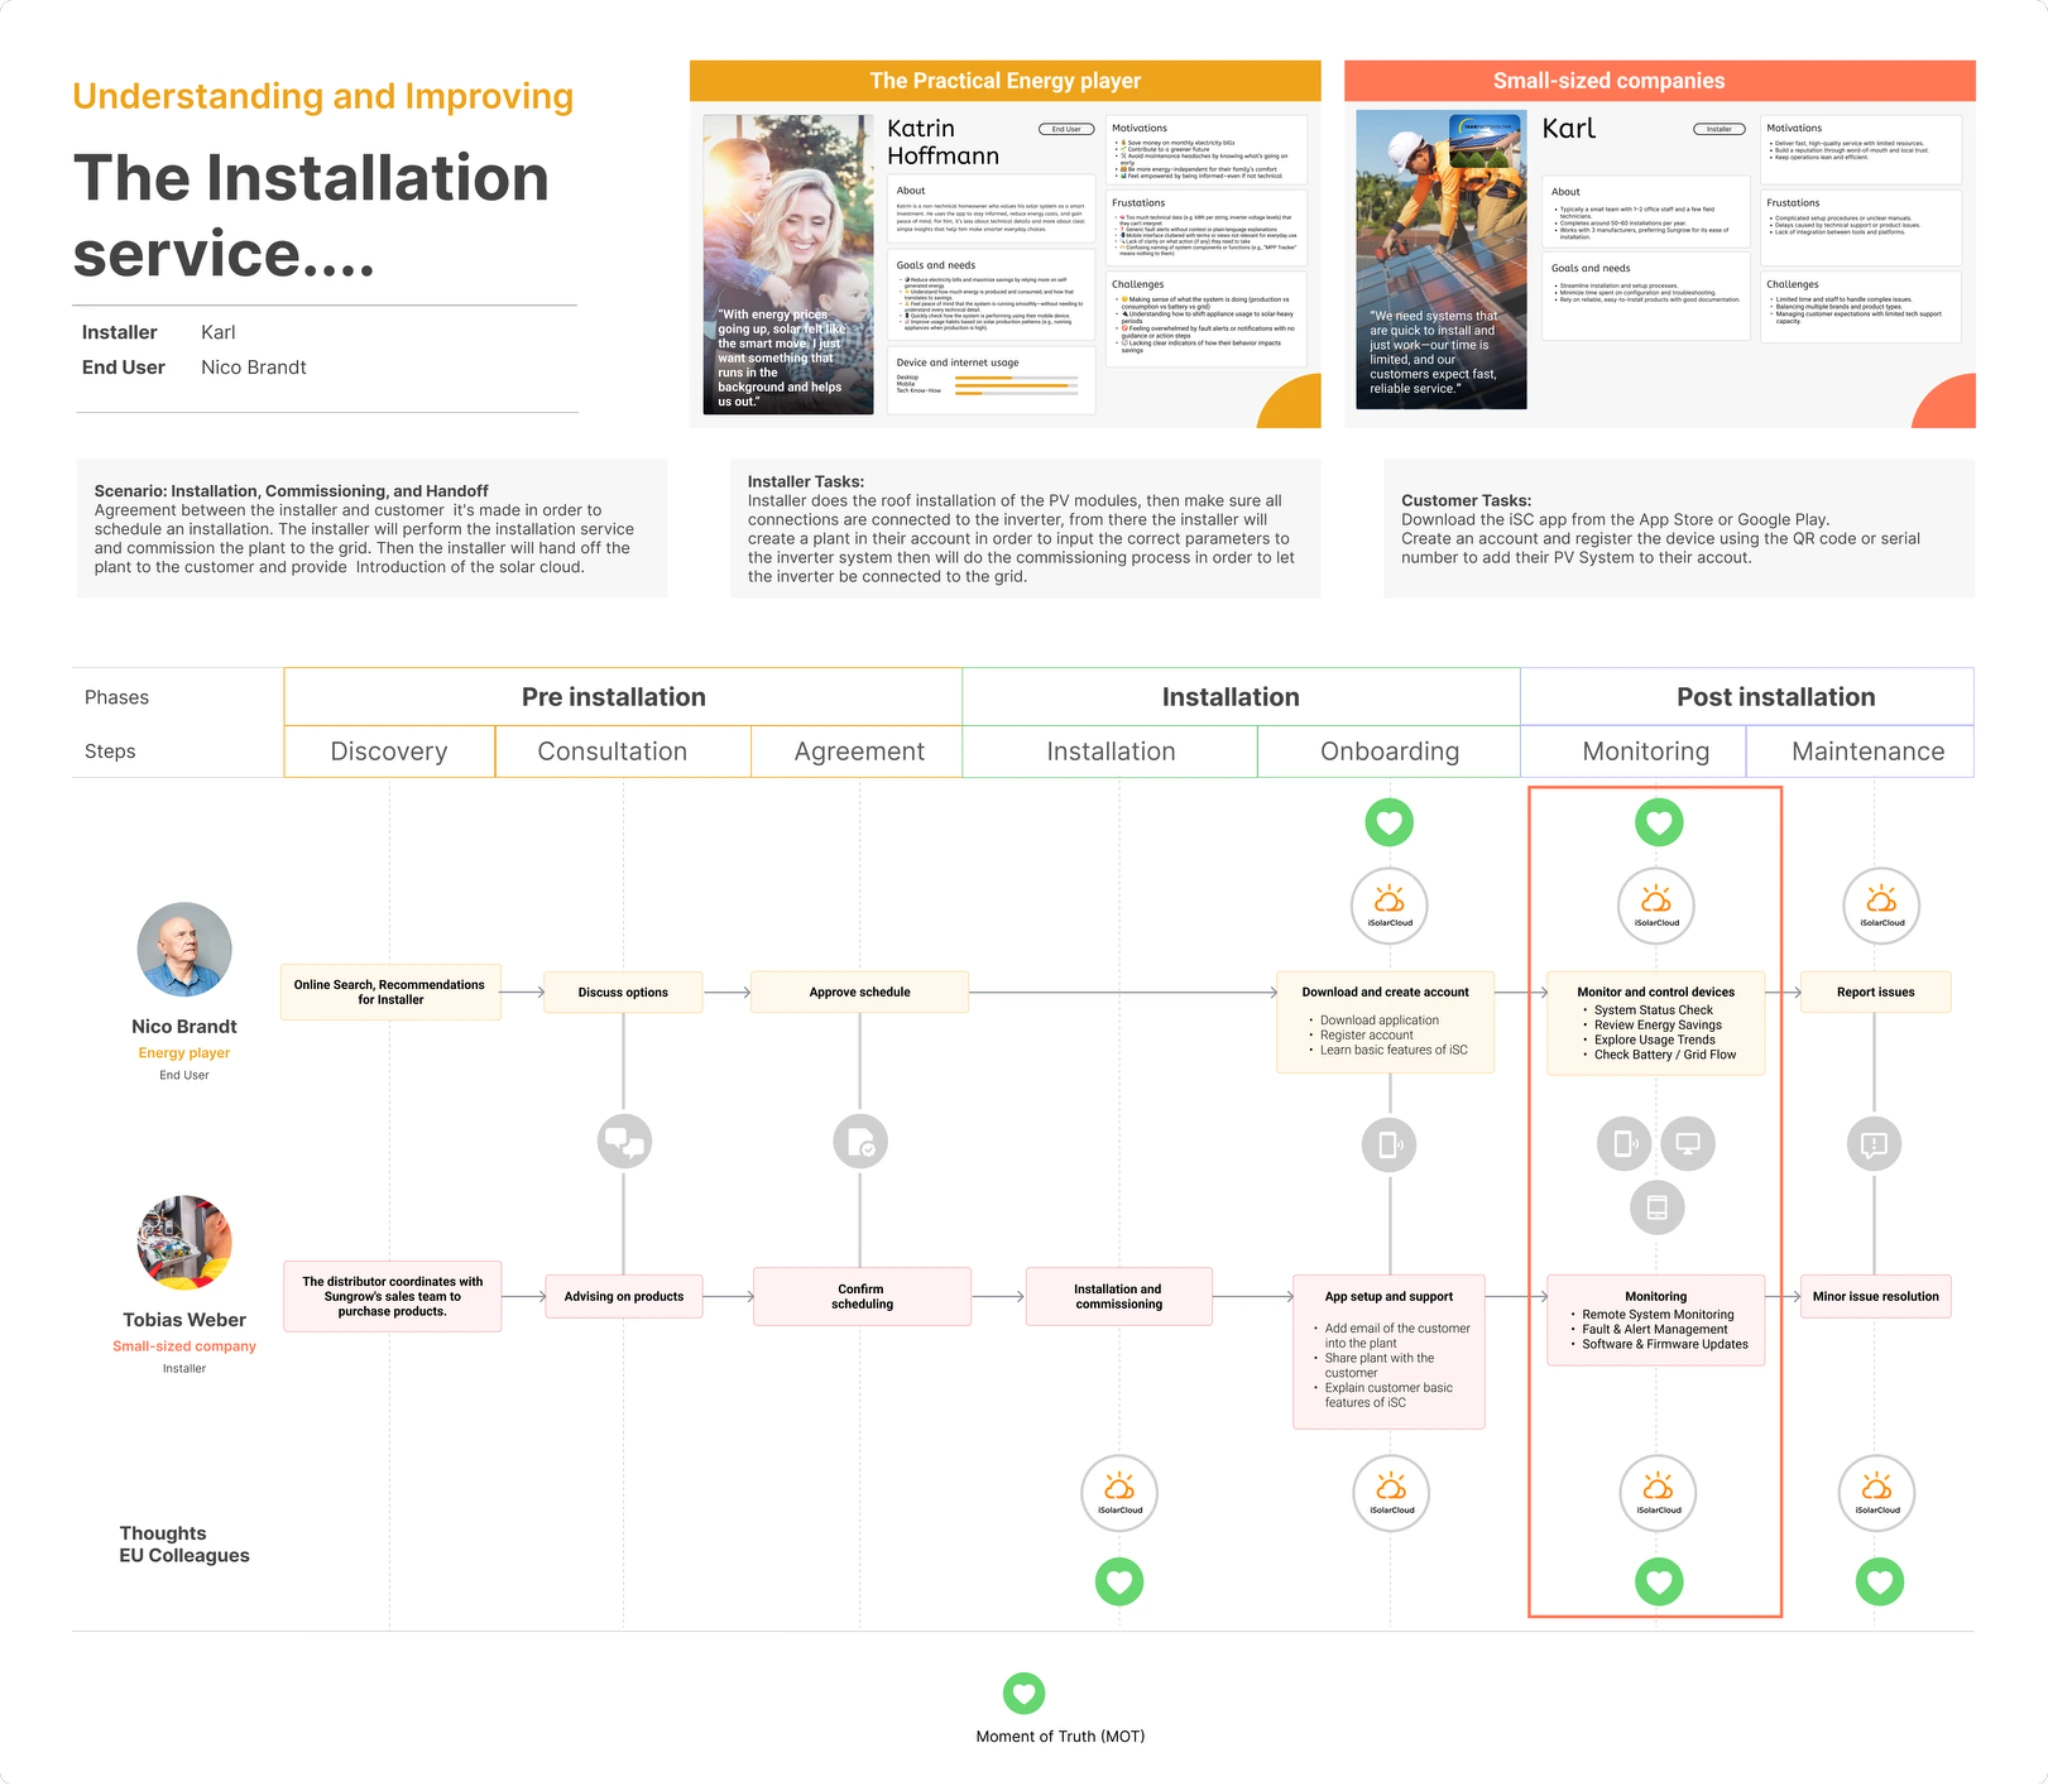Click the document check icon below Approve schedule
This screenshot has width=2048, height=1784.
[x=860, y=1141]
